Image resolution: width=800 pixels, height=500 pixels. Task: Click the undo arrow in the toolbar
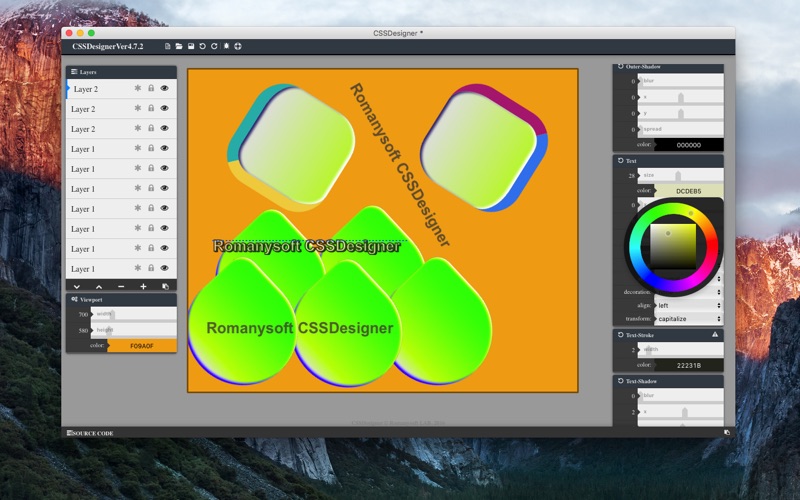(x=203, y=46)
